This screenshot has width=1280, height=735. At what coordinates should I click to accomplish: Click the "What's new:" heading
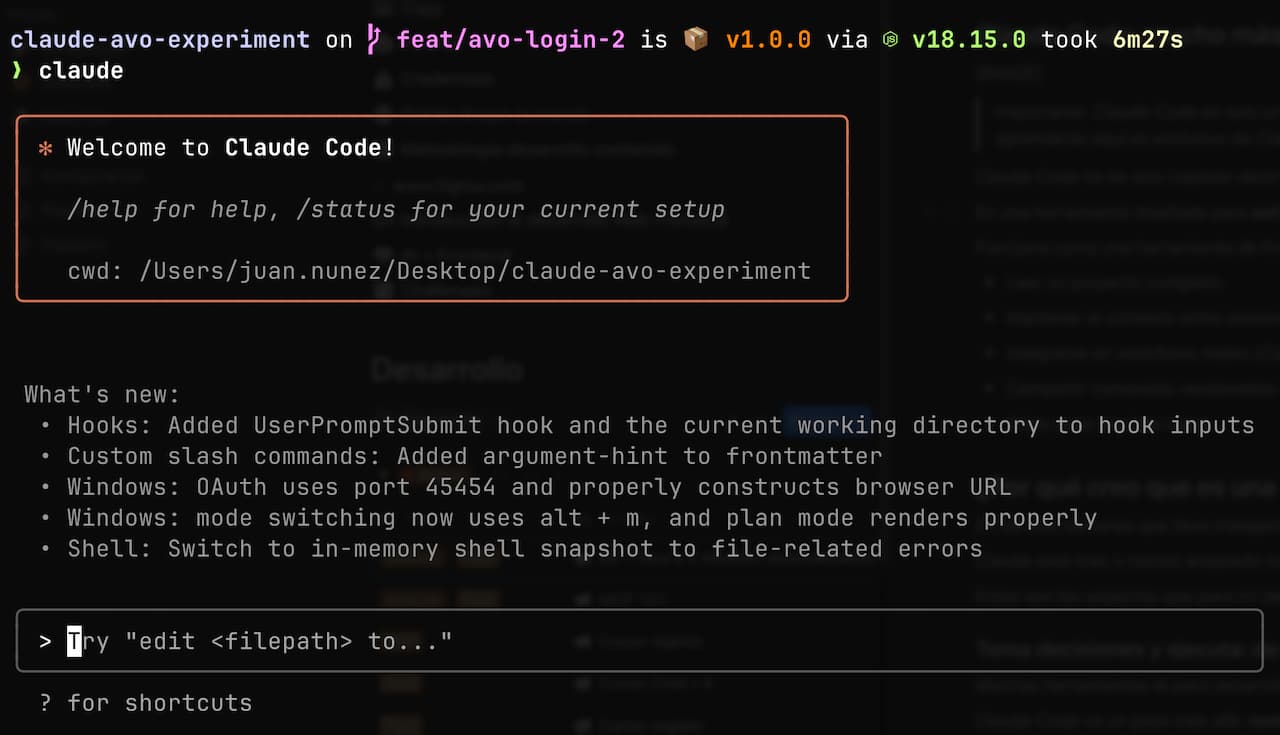click(102, 394)
